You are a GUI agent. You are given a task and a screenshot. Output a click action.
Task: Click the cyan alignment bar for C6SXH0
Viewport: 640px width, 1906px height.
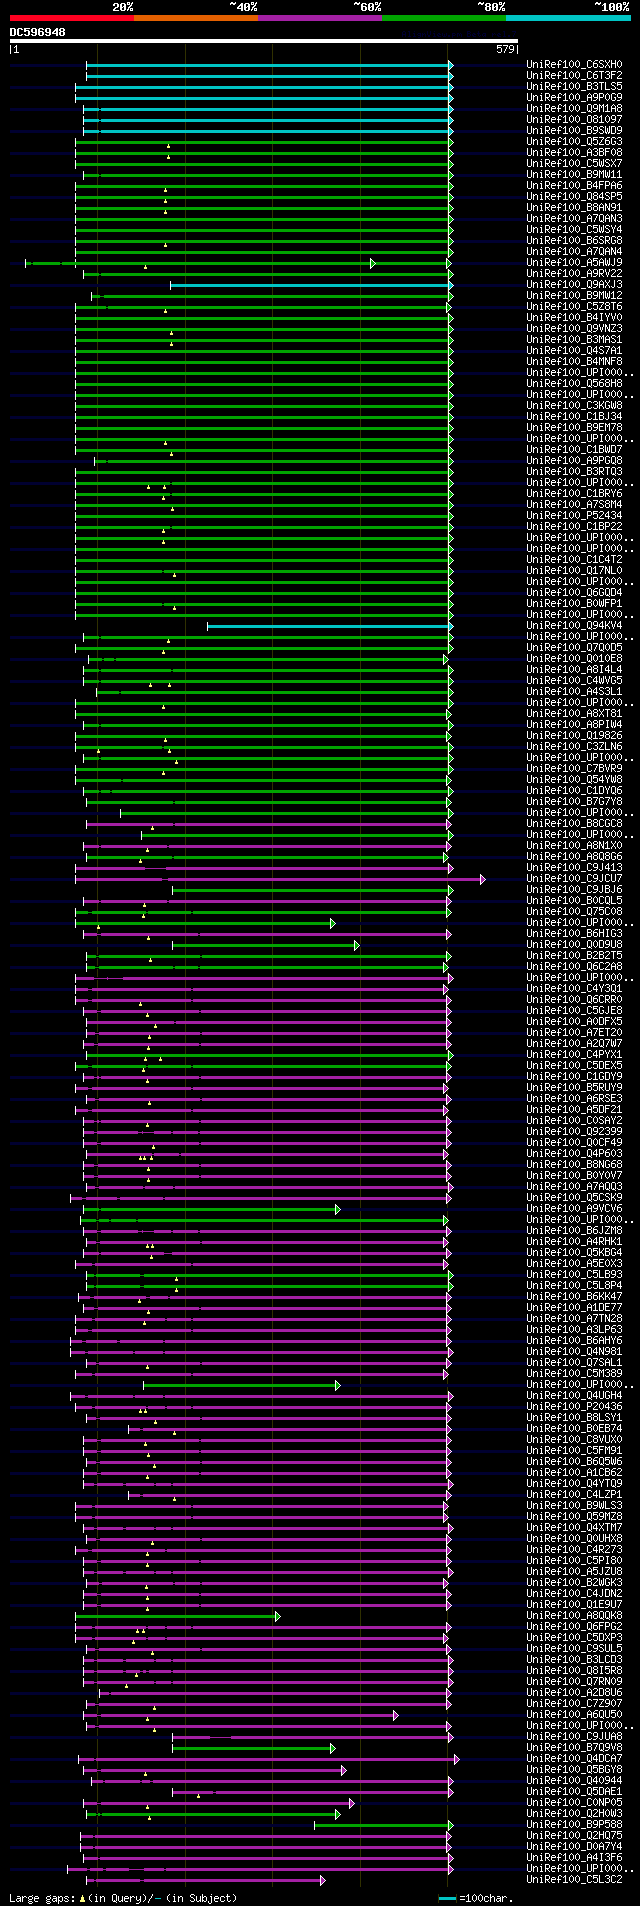268,65
